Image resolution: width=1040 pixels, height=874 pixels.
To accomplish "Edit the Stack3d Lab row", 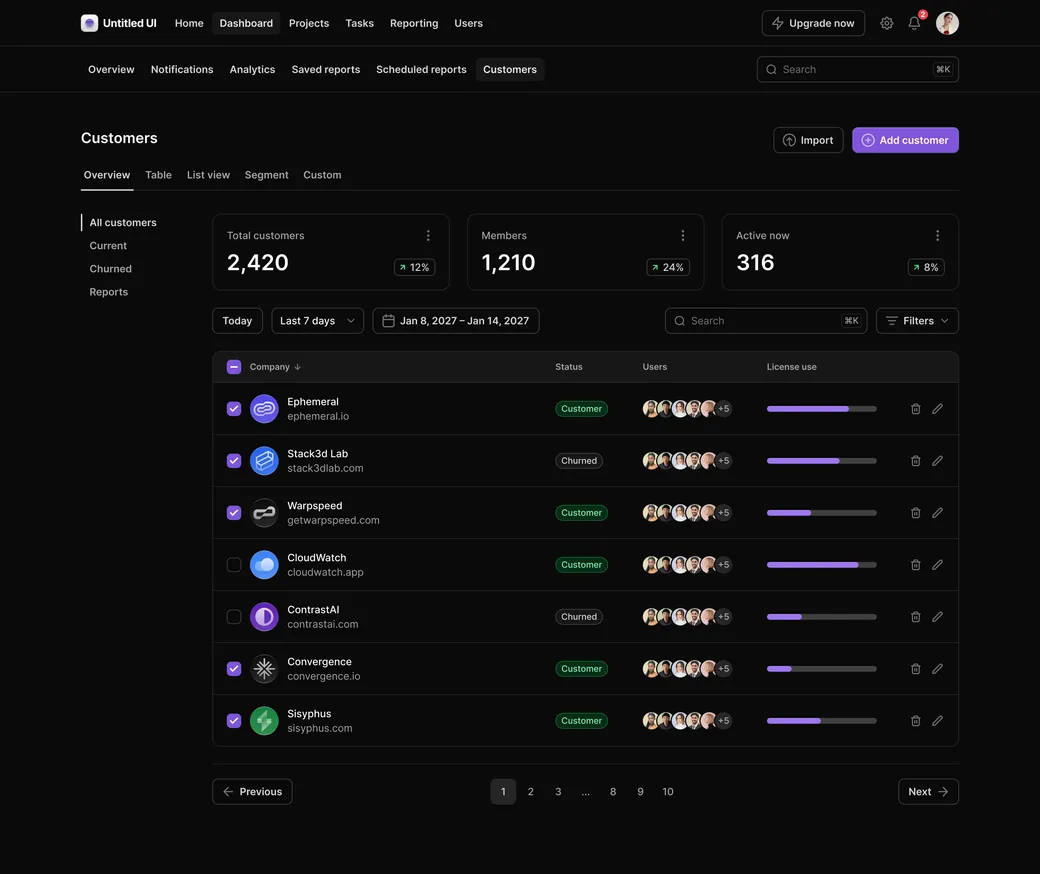I will pos(937,461).
